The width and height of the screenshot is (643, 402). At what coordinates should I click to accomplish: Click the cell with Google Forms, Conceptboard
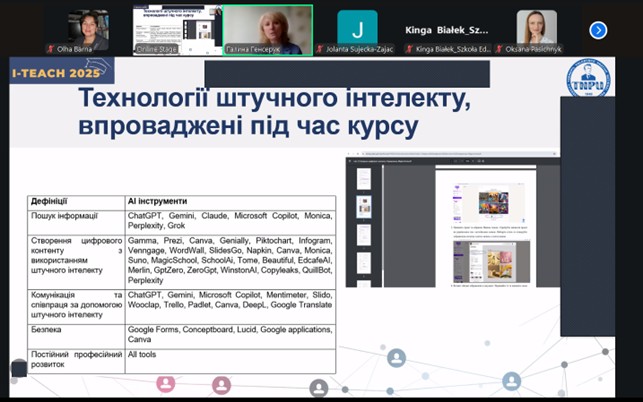[230, 337]
